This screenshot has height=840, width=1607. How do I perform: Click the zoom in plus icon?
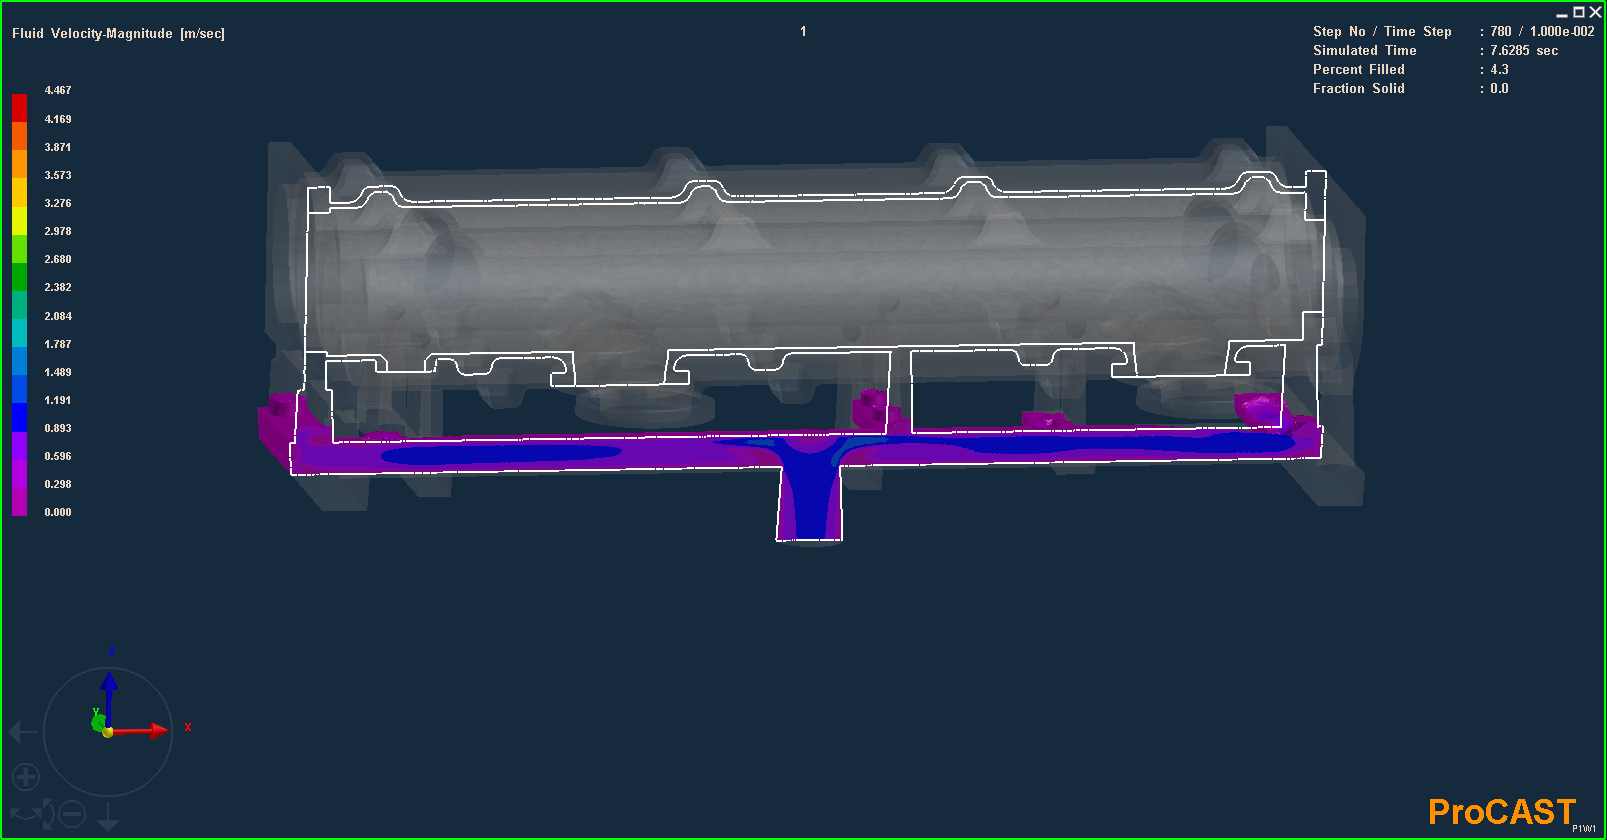coord(26,776)
